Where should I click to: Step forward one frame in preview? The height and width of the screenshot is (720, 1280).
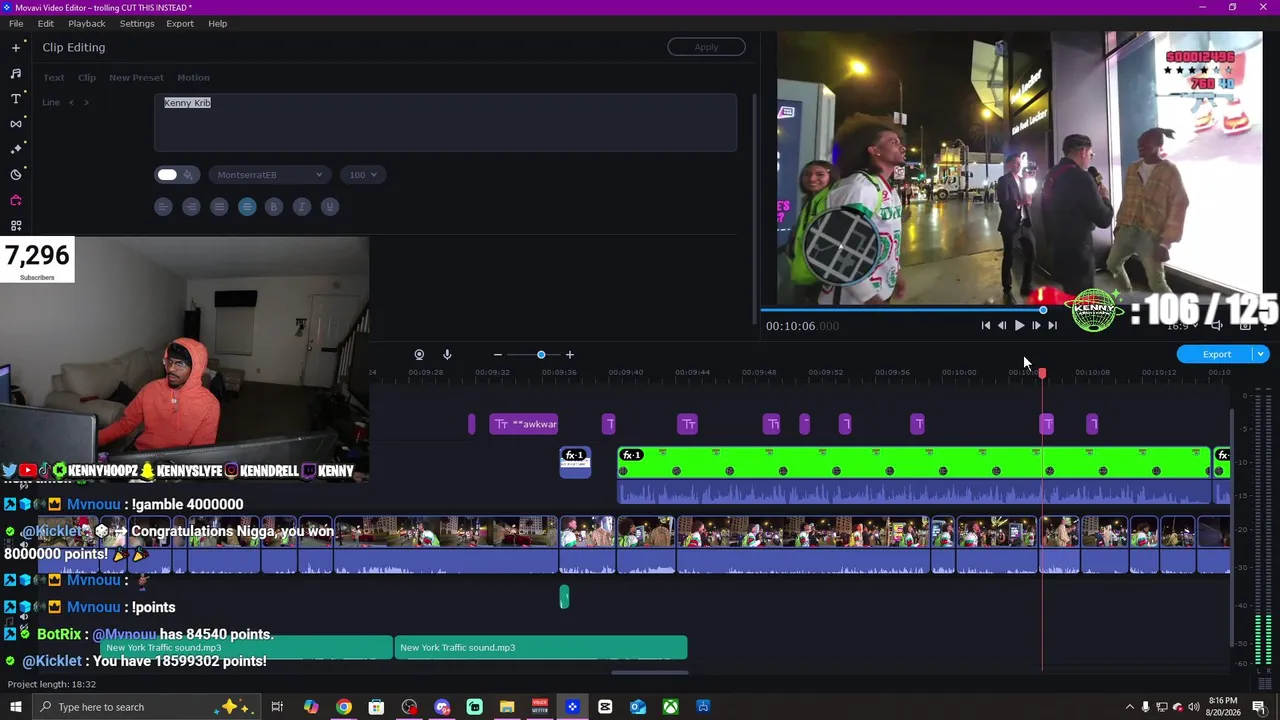point(1036,325)
